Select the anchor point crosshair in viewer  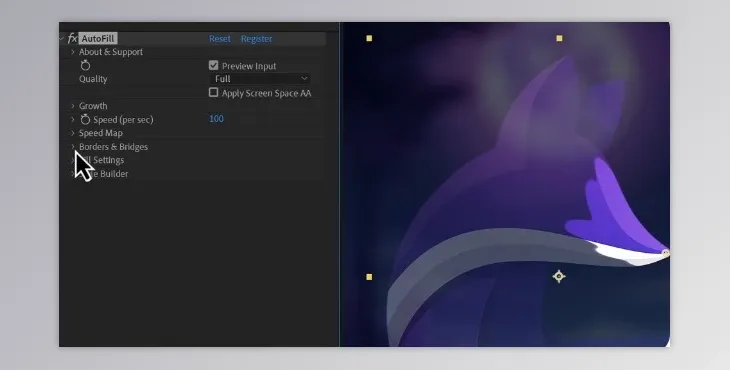[x=559, y=276]
